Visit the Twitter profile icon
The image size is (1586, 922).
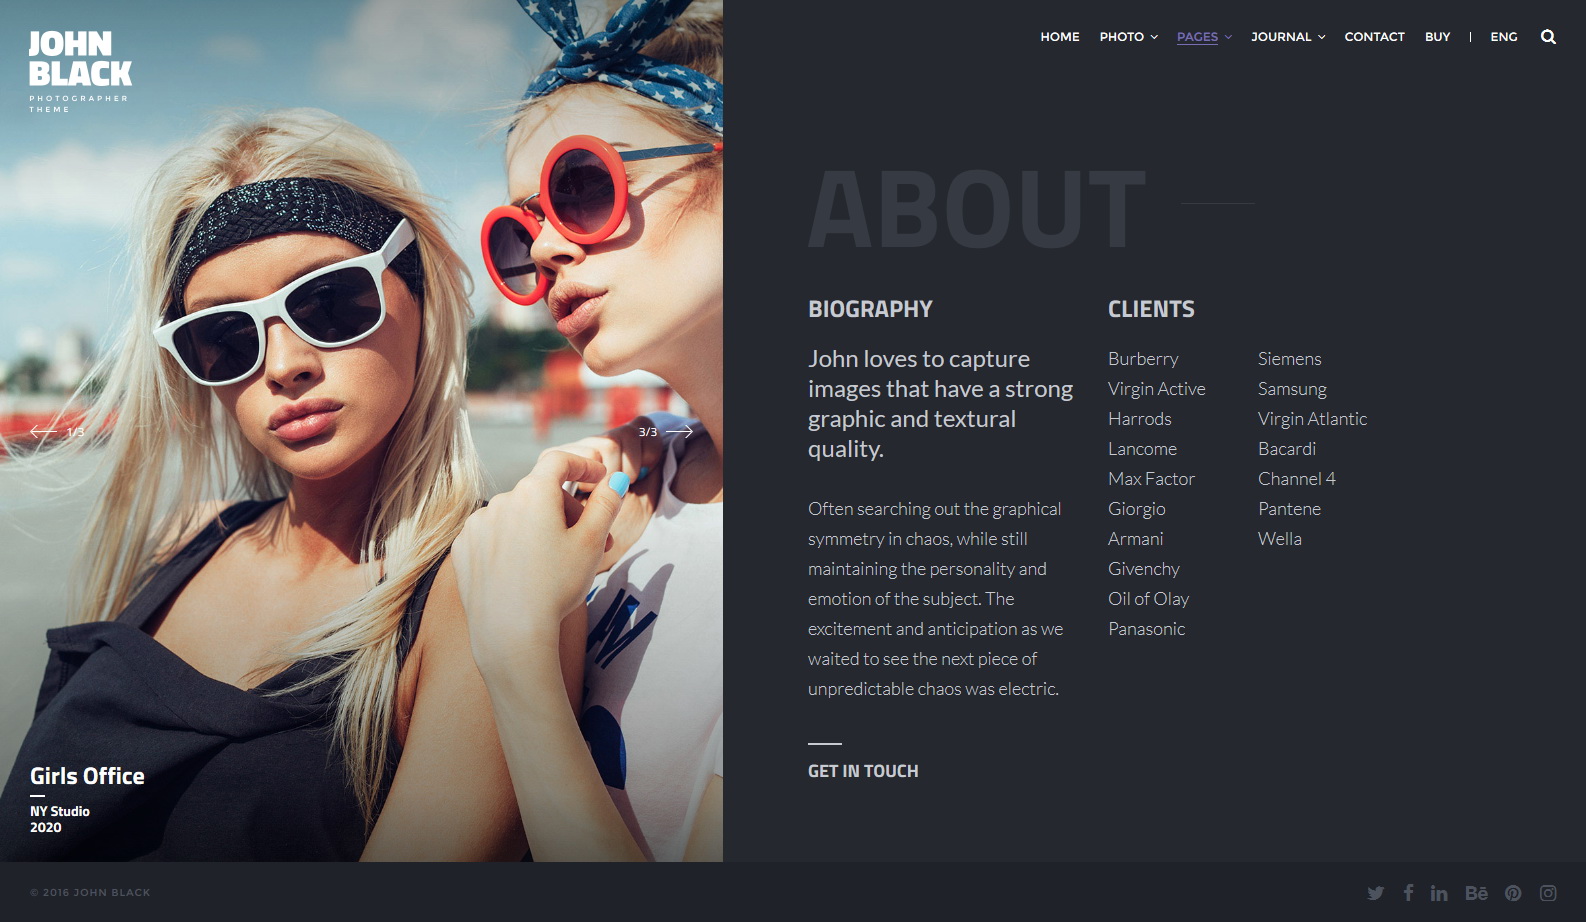tap(1376, 893)
